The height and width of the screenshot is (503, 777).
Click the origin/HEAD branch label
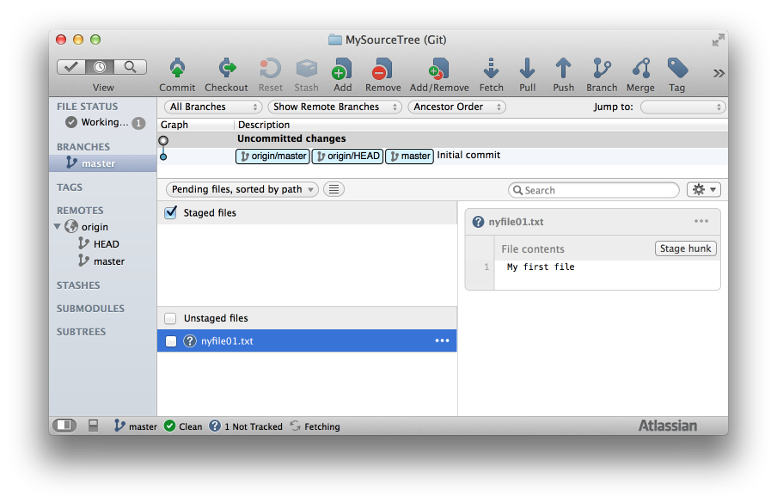(x=347, y=156)
